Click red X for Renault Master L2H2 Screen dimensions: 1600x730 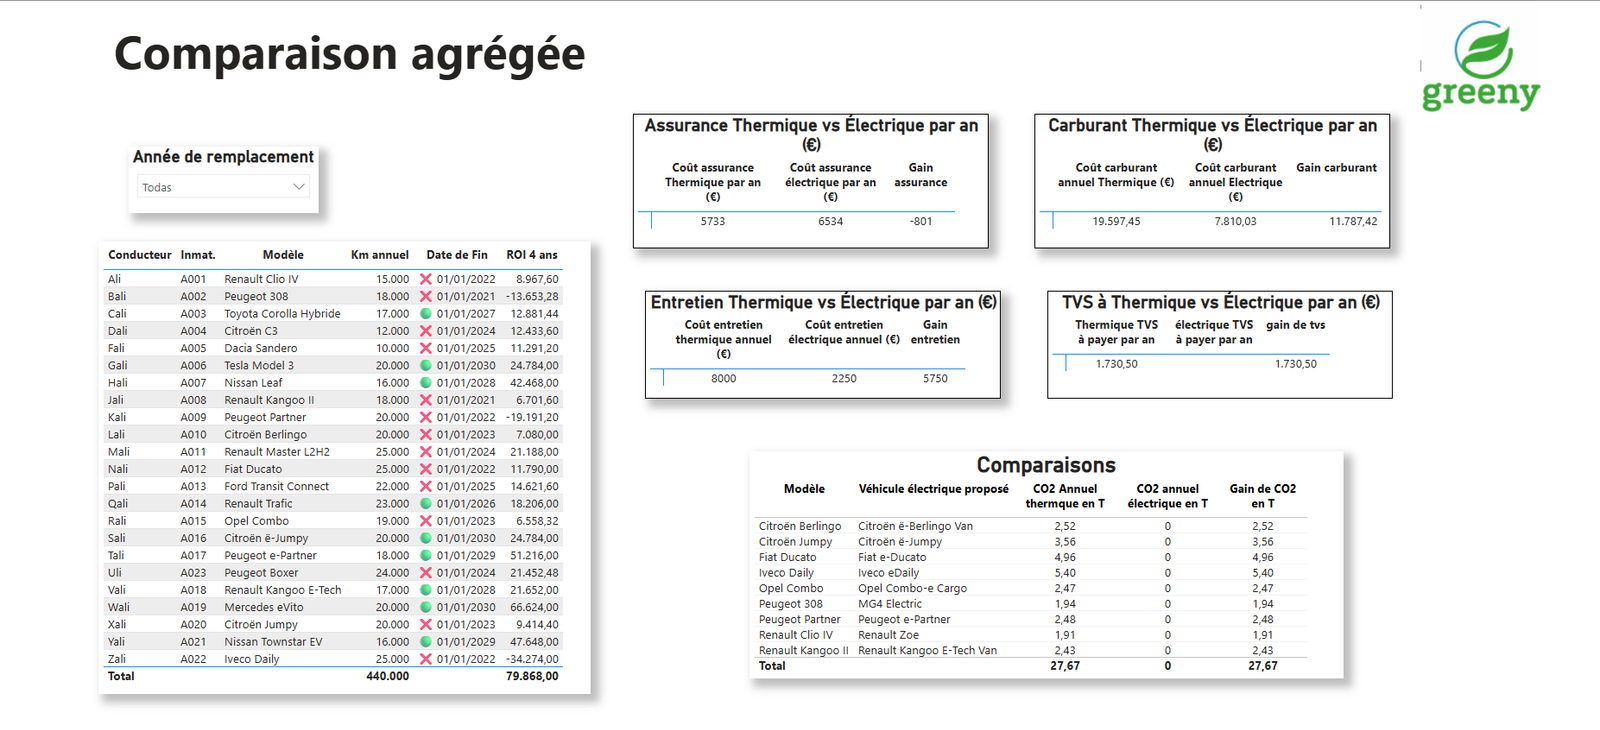point(425,452)
